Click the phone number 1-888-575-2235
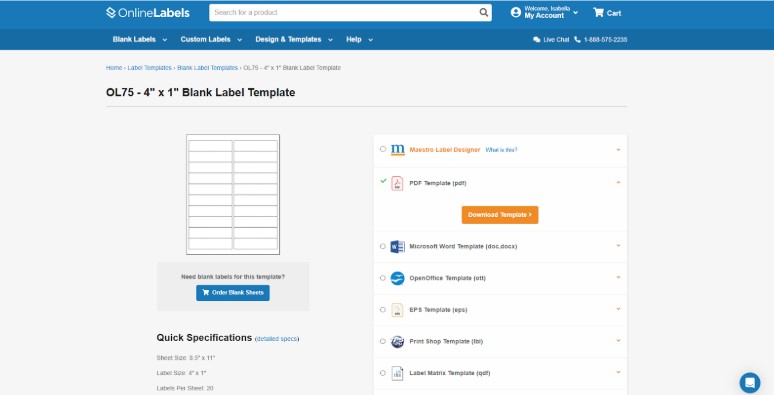This screenshot has width=774, height=395. click(605, 40)
